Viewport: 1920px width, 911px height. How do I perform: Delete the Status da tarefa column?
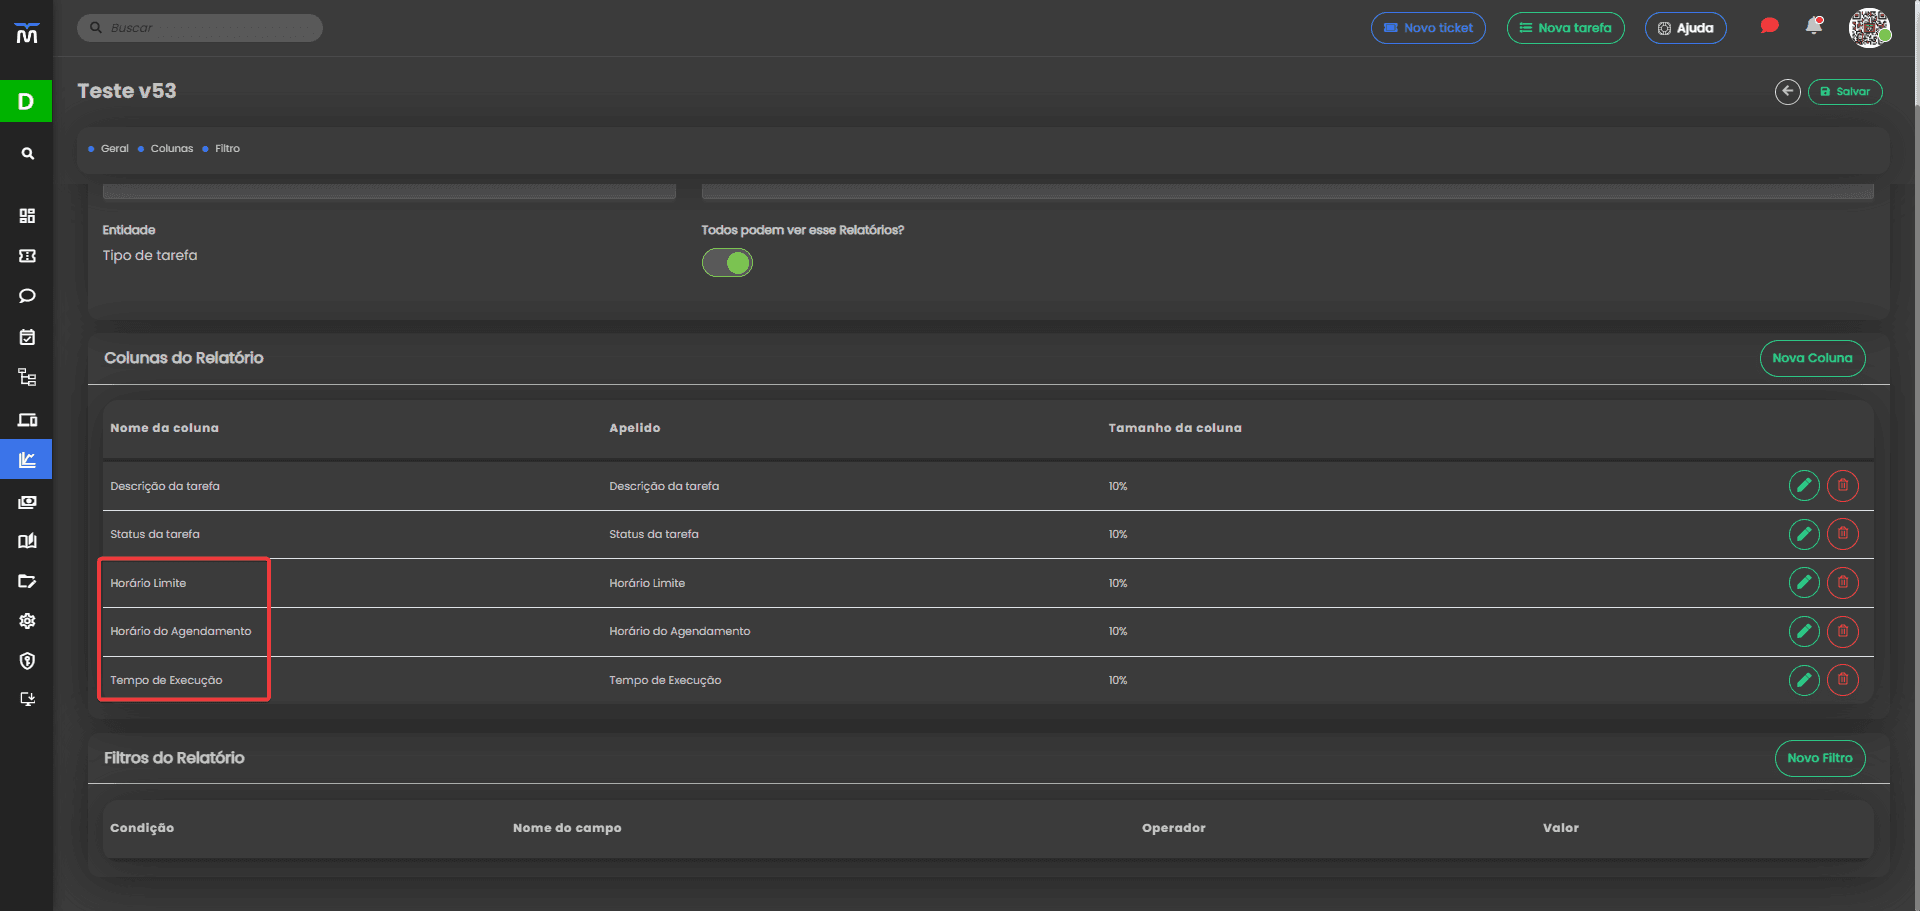point(1842,534)
